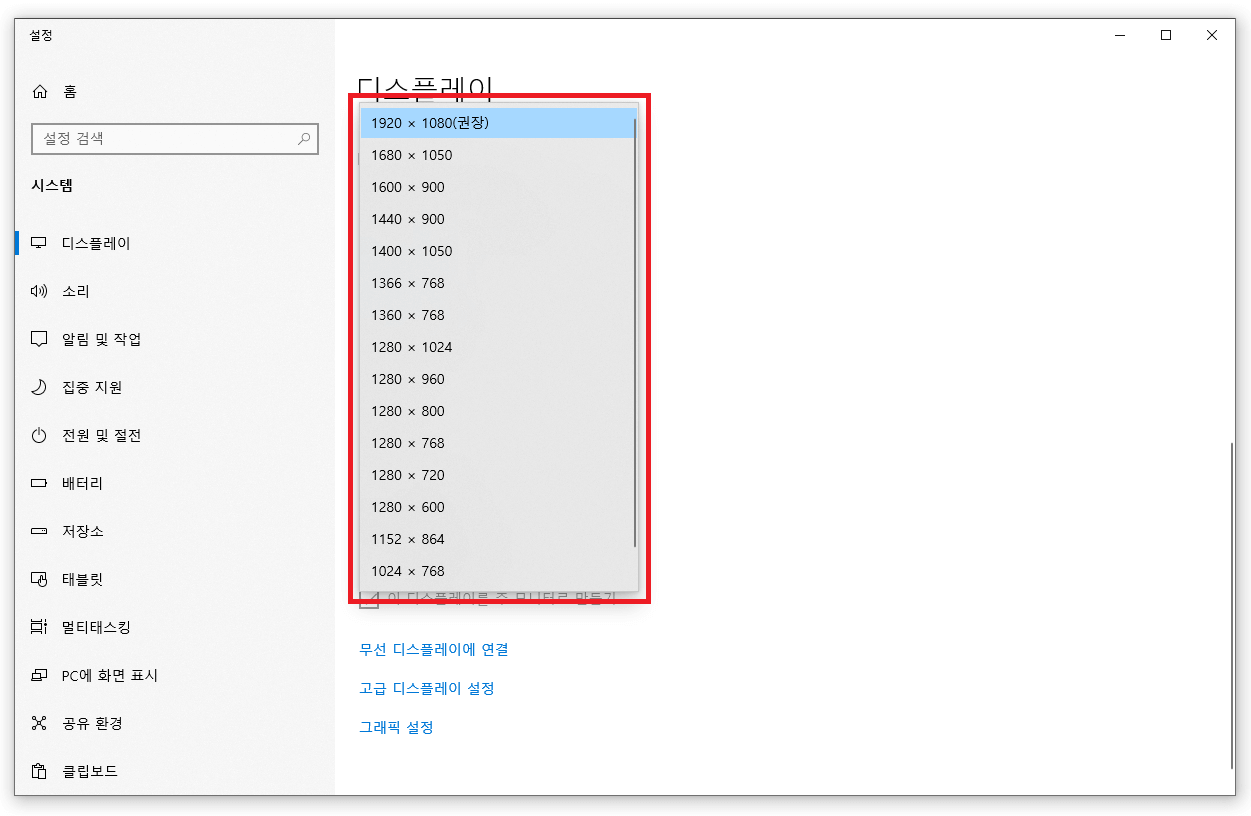1251x816 pixels.
Task: Select 1280 × 1024 option
Action: tap(498, 347)
